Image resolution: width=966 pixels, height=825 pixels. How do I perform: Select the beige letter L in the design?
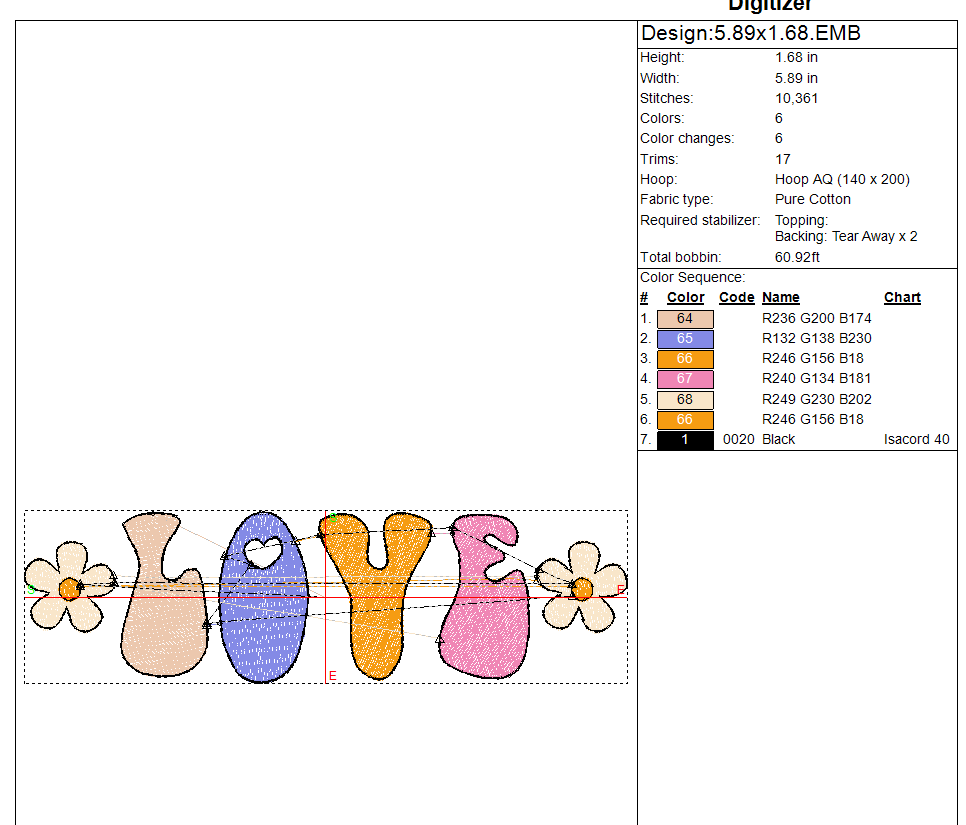coord(160,620)
